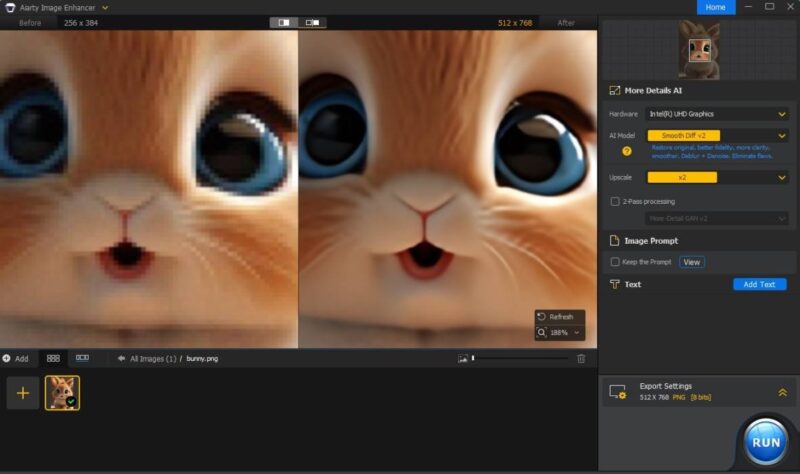Screen dimensions: 800x474
Task: Click the Image Prompt heading
Action: pyautogui.click(x=651, y=241)
